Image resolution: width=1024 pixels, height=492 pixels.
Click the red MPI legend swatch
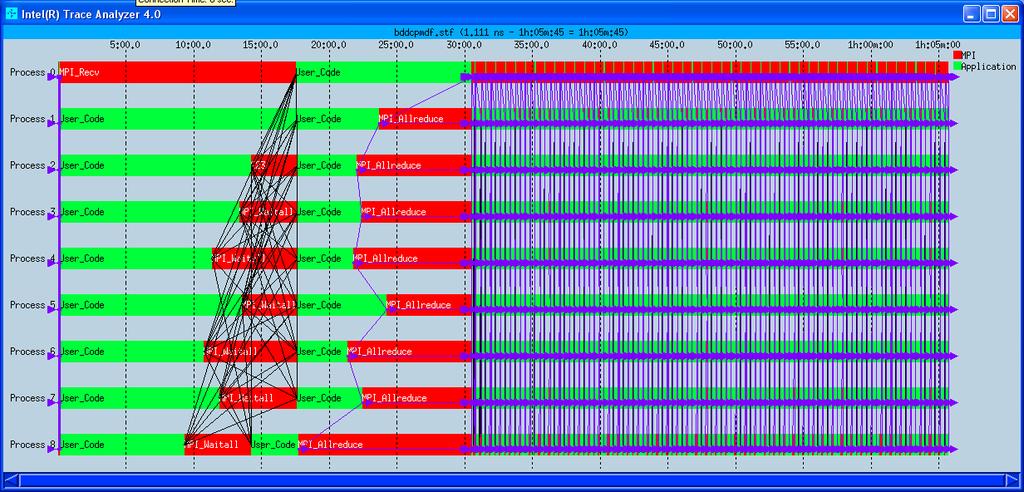coord(957,56)
